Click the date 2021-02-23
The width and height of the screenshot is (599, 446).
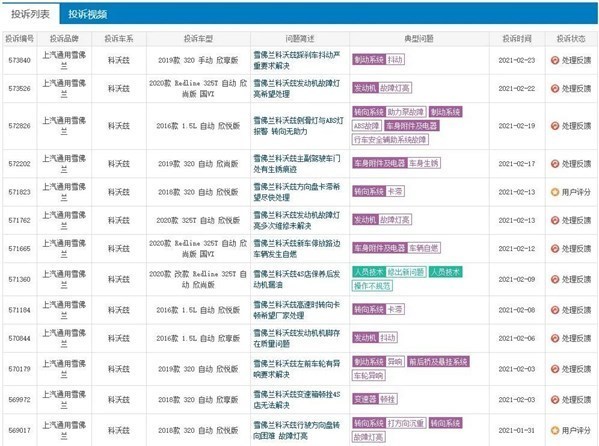click(x=517, y=60)
